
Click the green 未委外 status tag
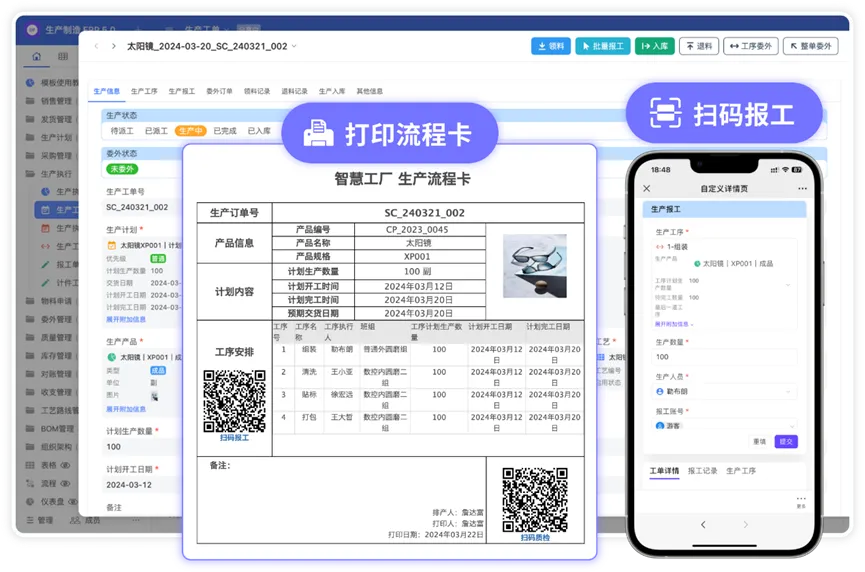click(x=122, y=169)
